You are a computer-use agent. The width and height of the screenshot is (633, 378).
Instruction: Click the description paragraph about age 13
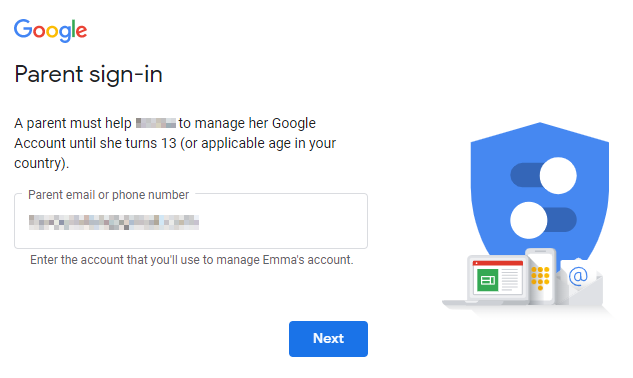(x=175, y=143)
